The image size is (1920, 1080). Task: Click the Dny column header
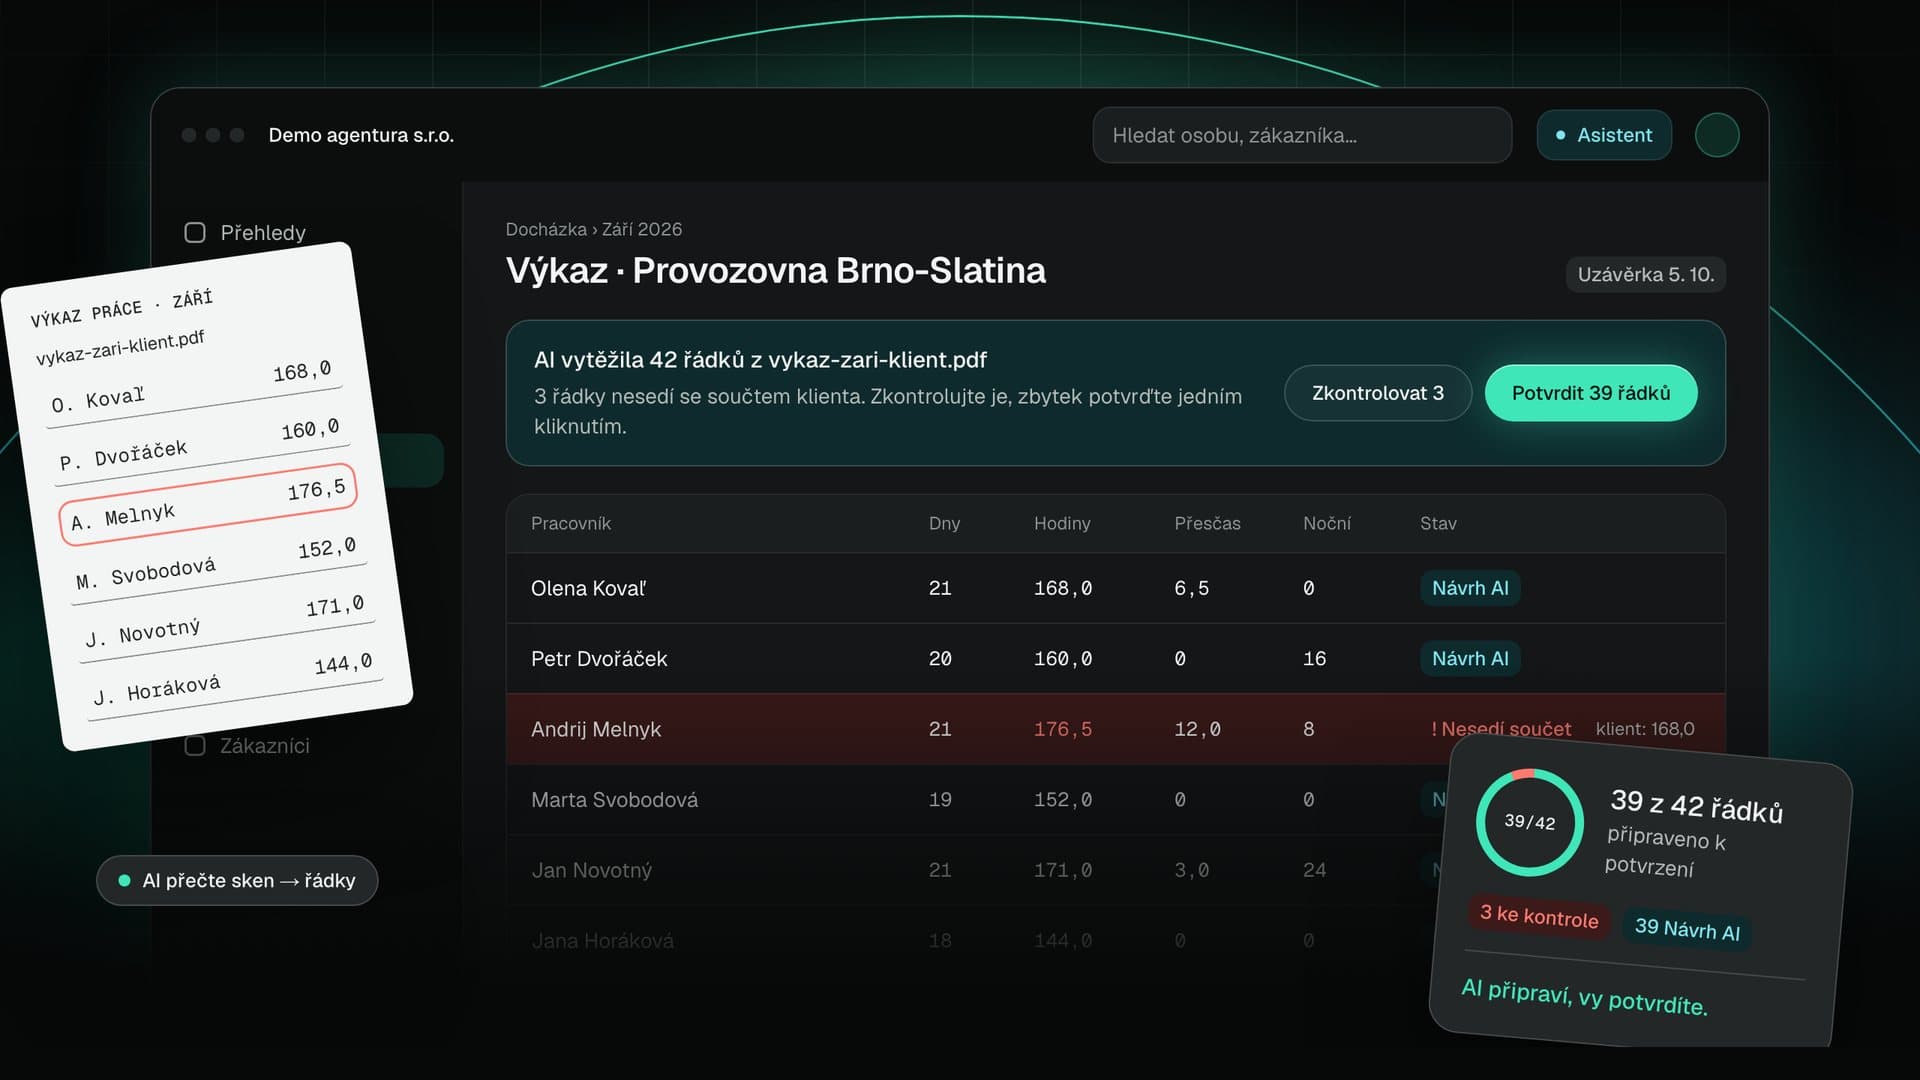pos(944,523)
